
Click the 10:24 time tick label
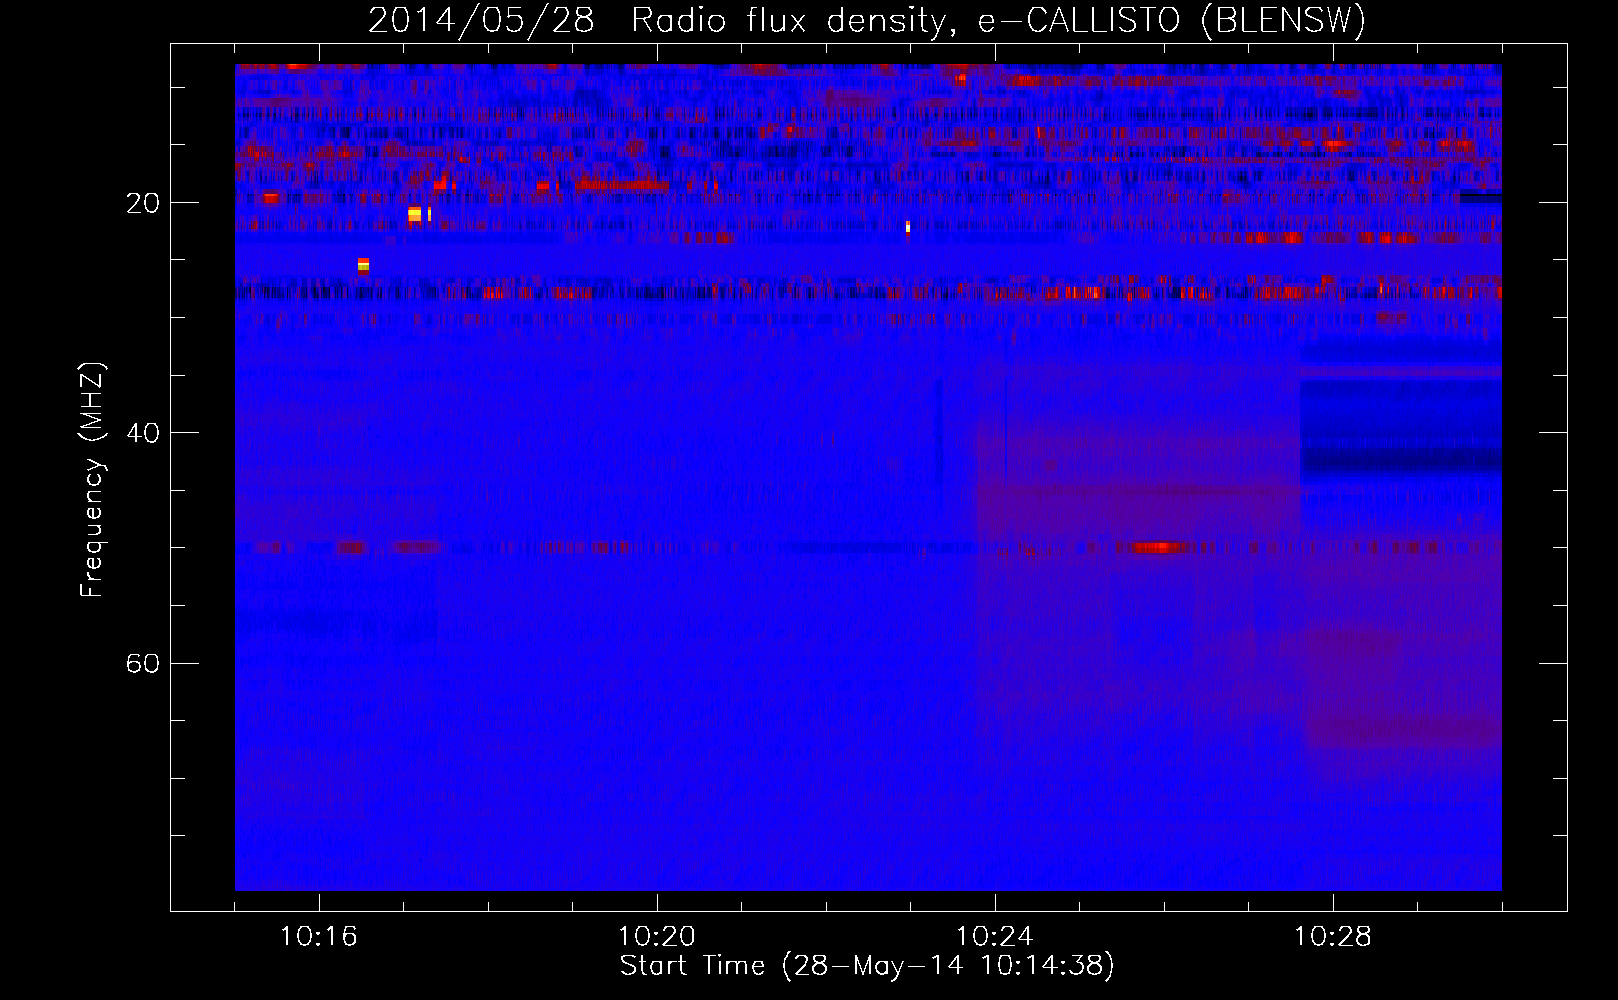995,937
